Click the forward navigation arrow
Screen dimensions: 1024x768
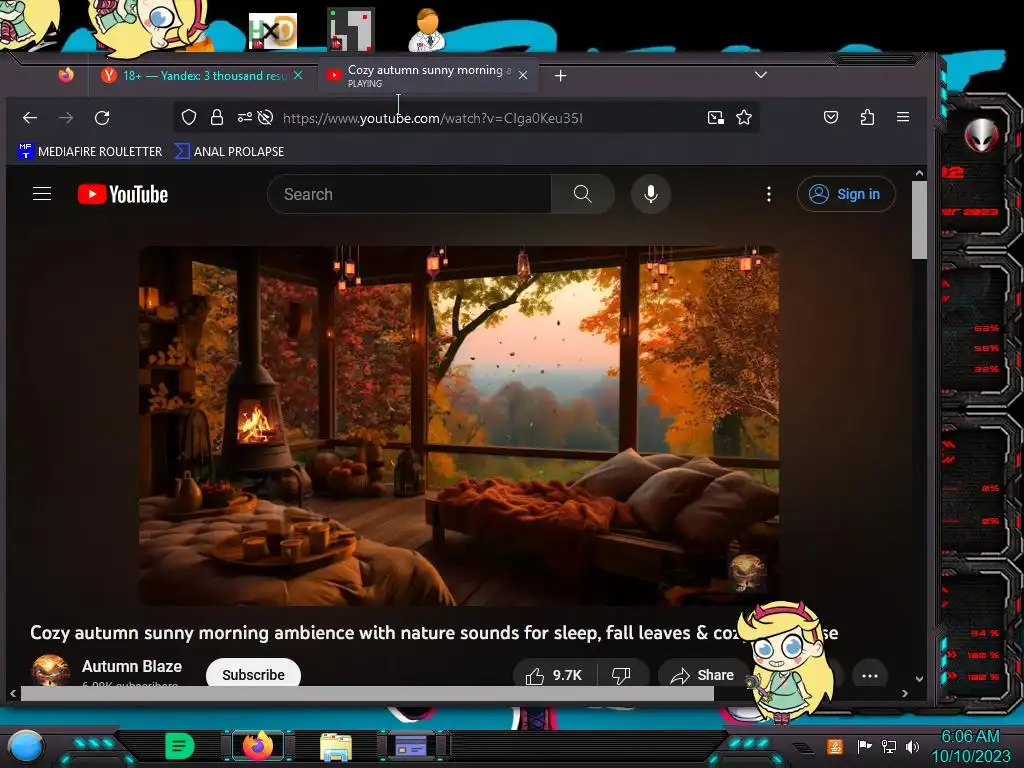click(x=66, y=118)
